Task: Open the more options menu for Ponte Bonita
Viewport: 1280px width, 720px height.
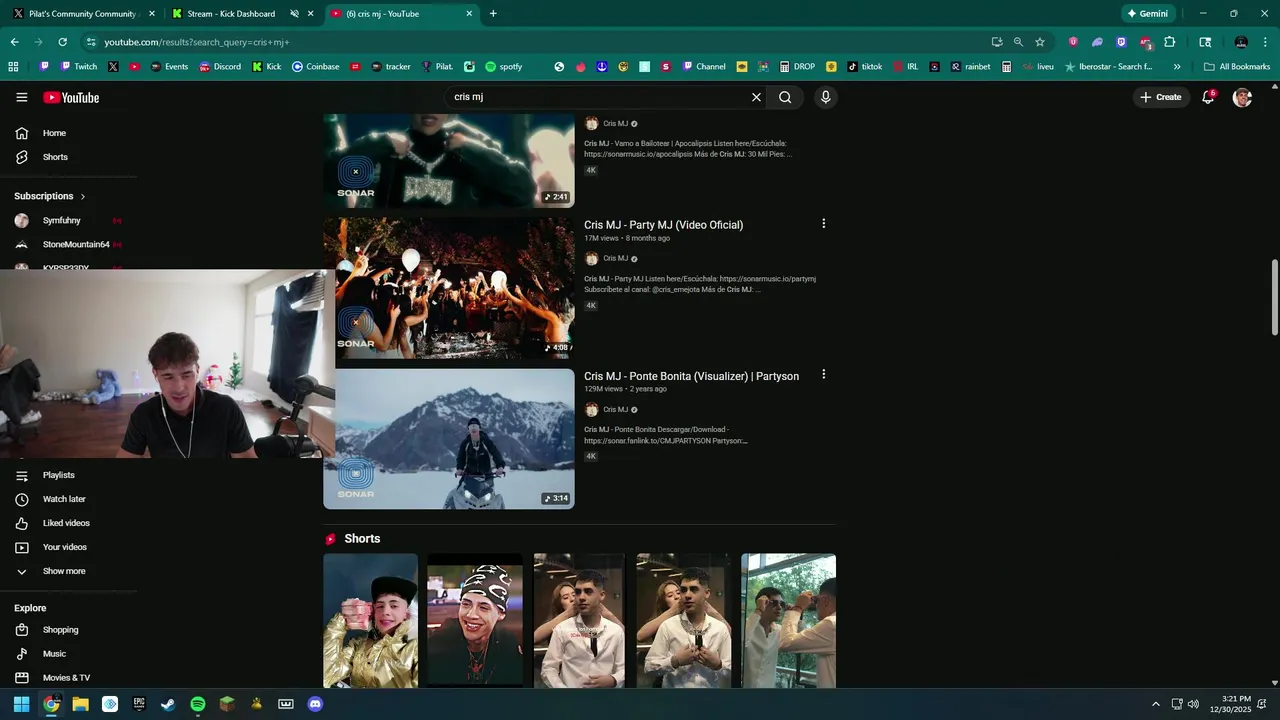Action: click(824, 374)
